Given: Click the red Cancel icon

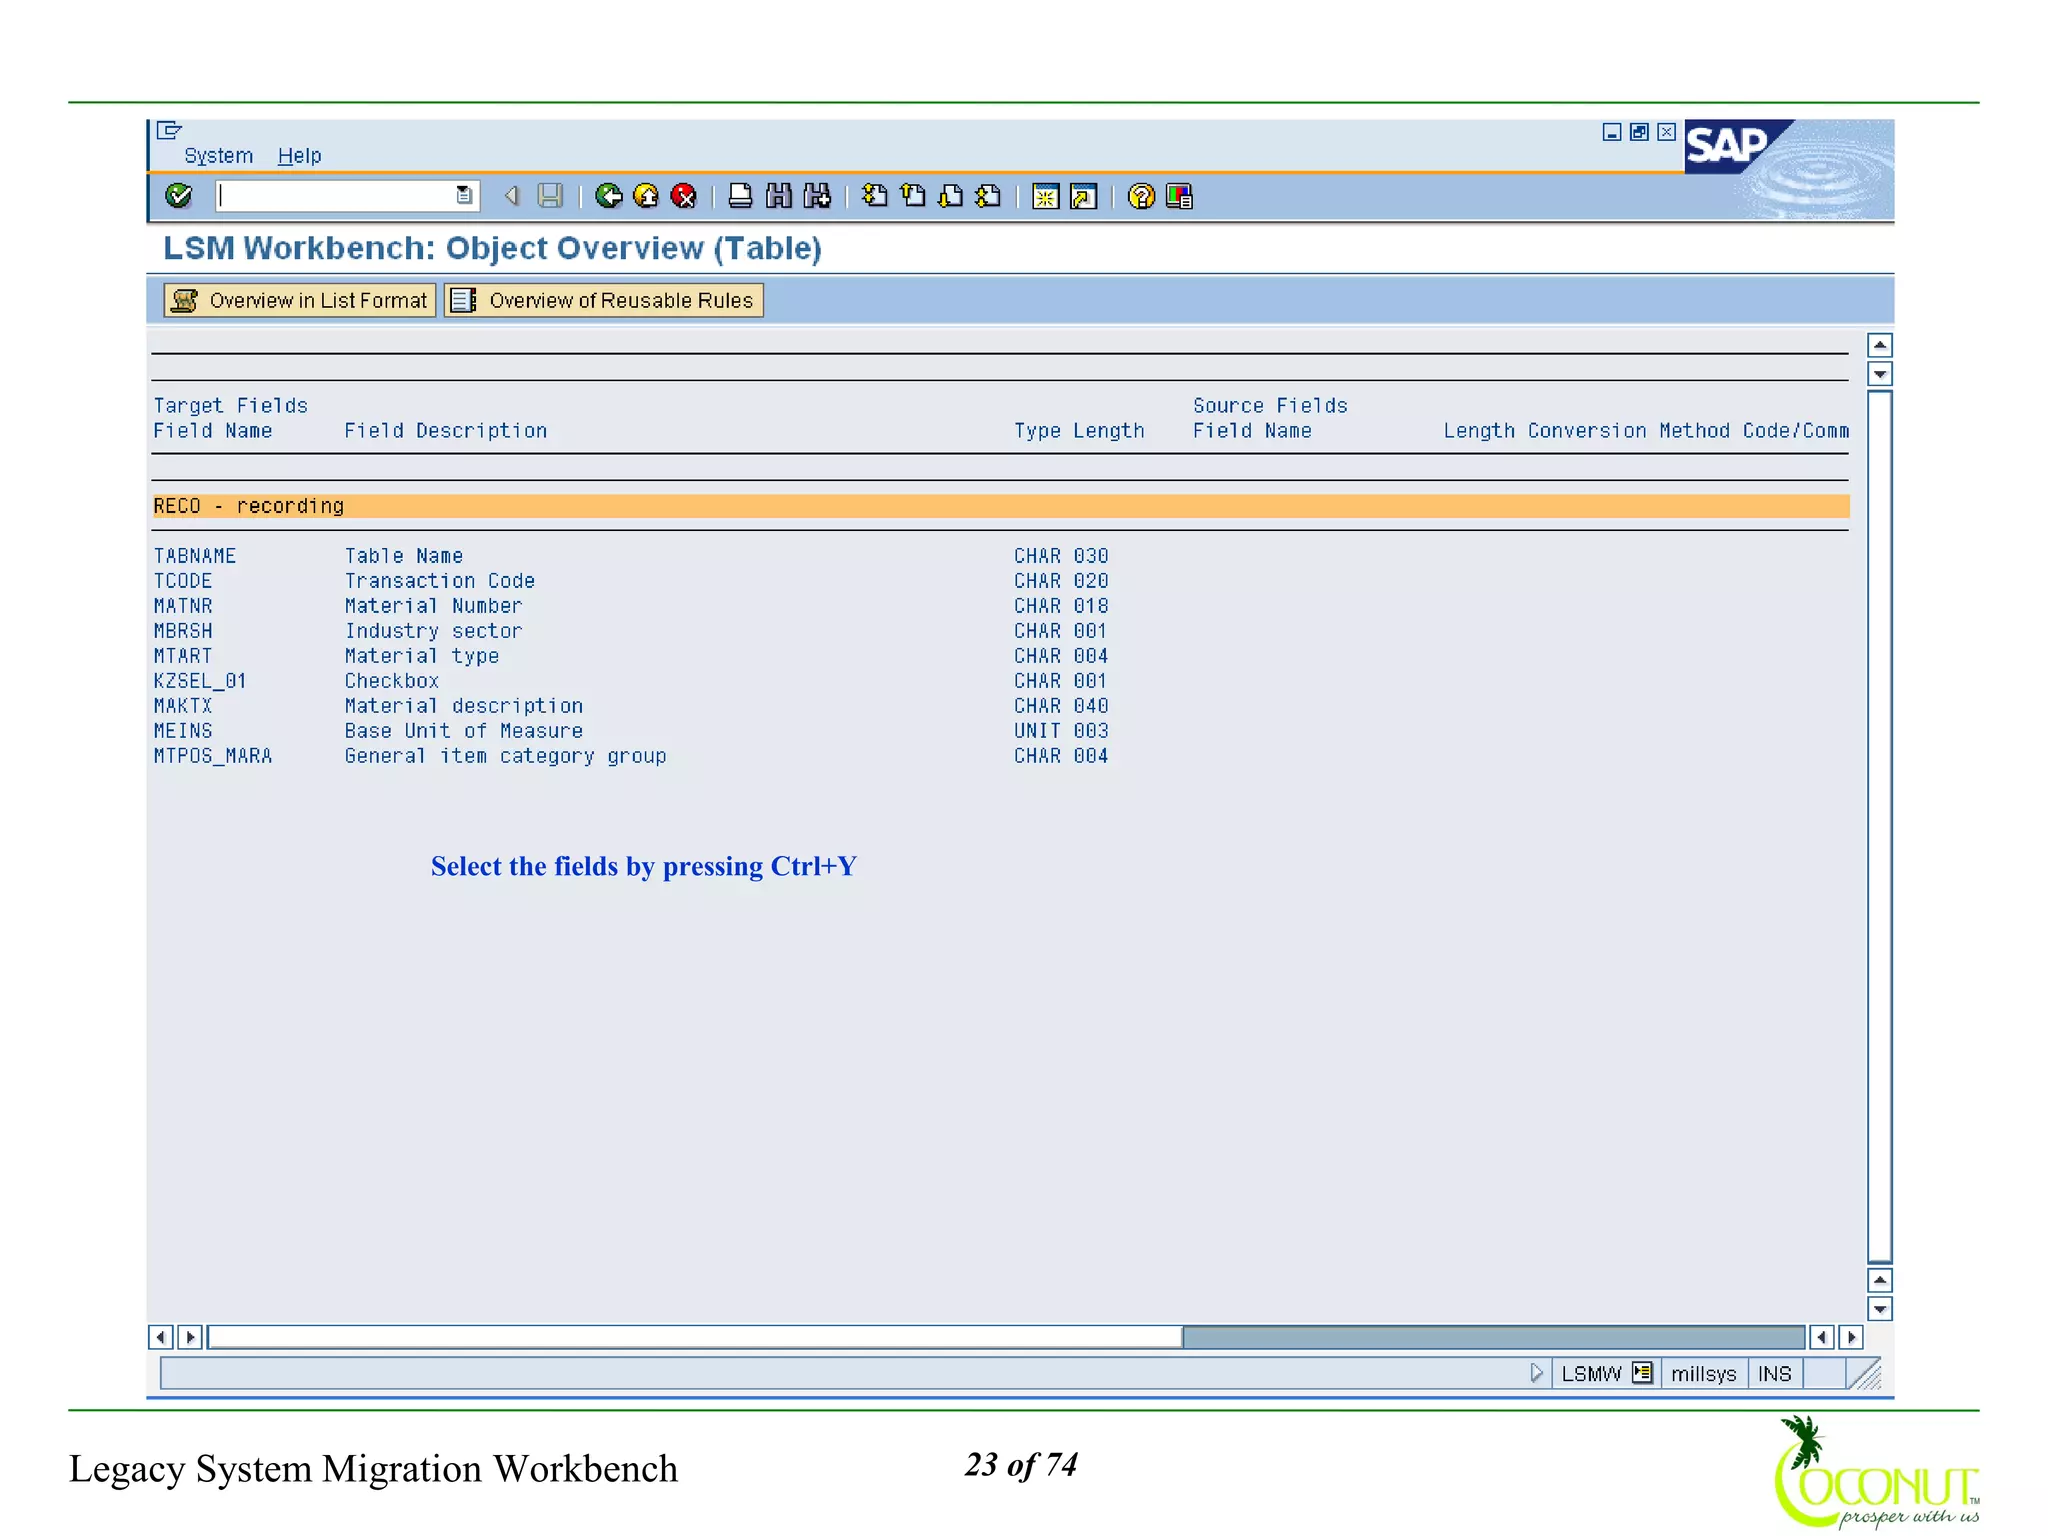Looking at the screenshot, I should [x=684, y=196].
